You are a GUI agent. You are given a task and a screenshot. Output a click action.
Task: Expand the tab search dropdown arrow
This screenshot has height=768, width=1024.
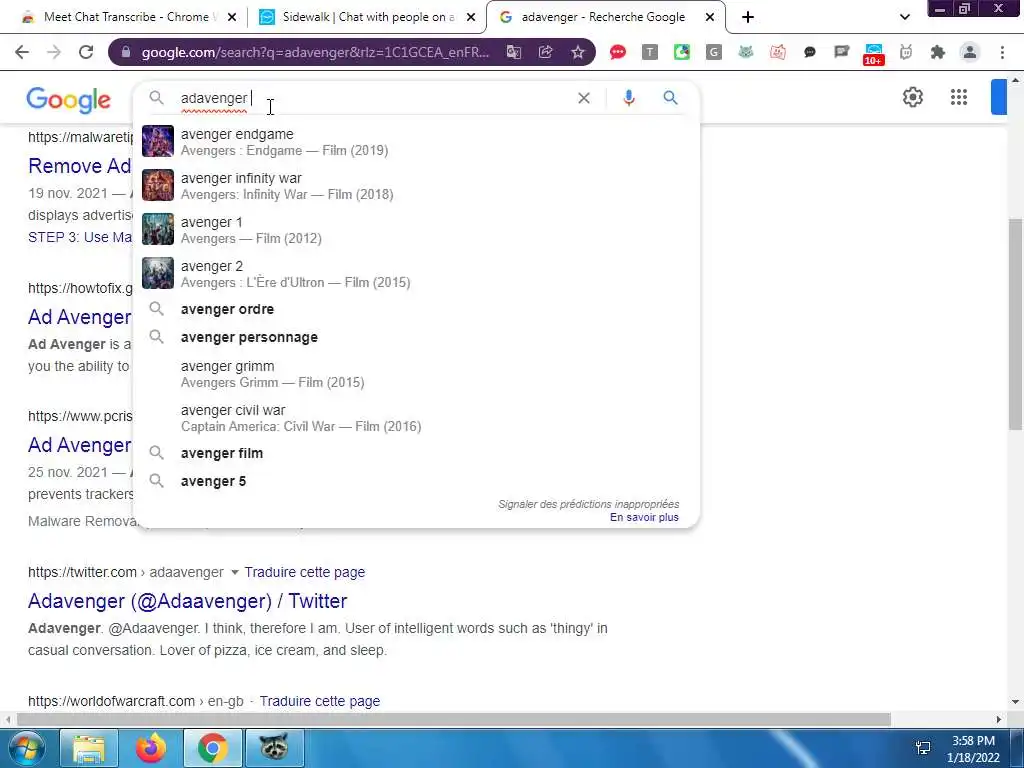904,17
